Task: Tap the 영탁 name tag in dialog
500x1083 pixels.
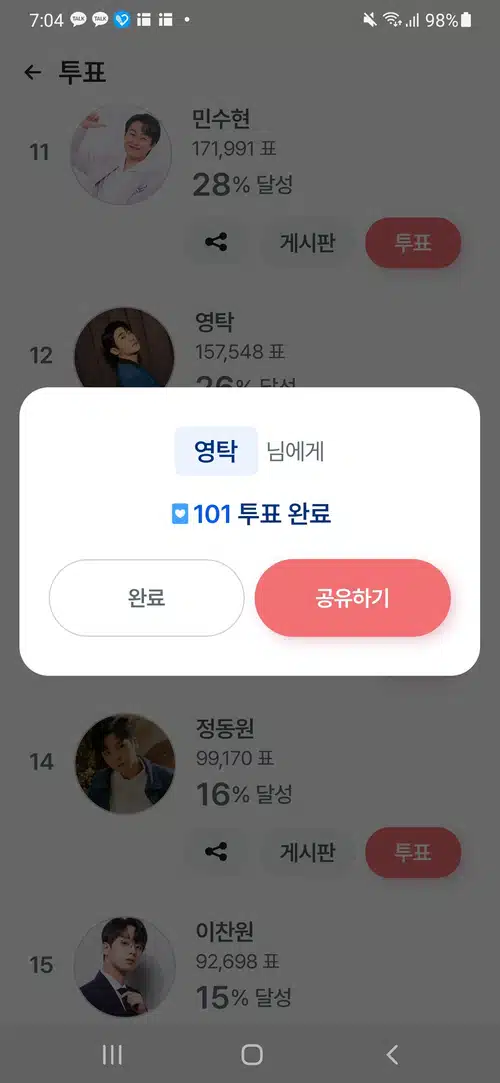Action: tap(216, 452)
